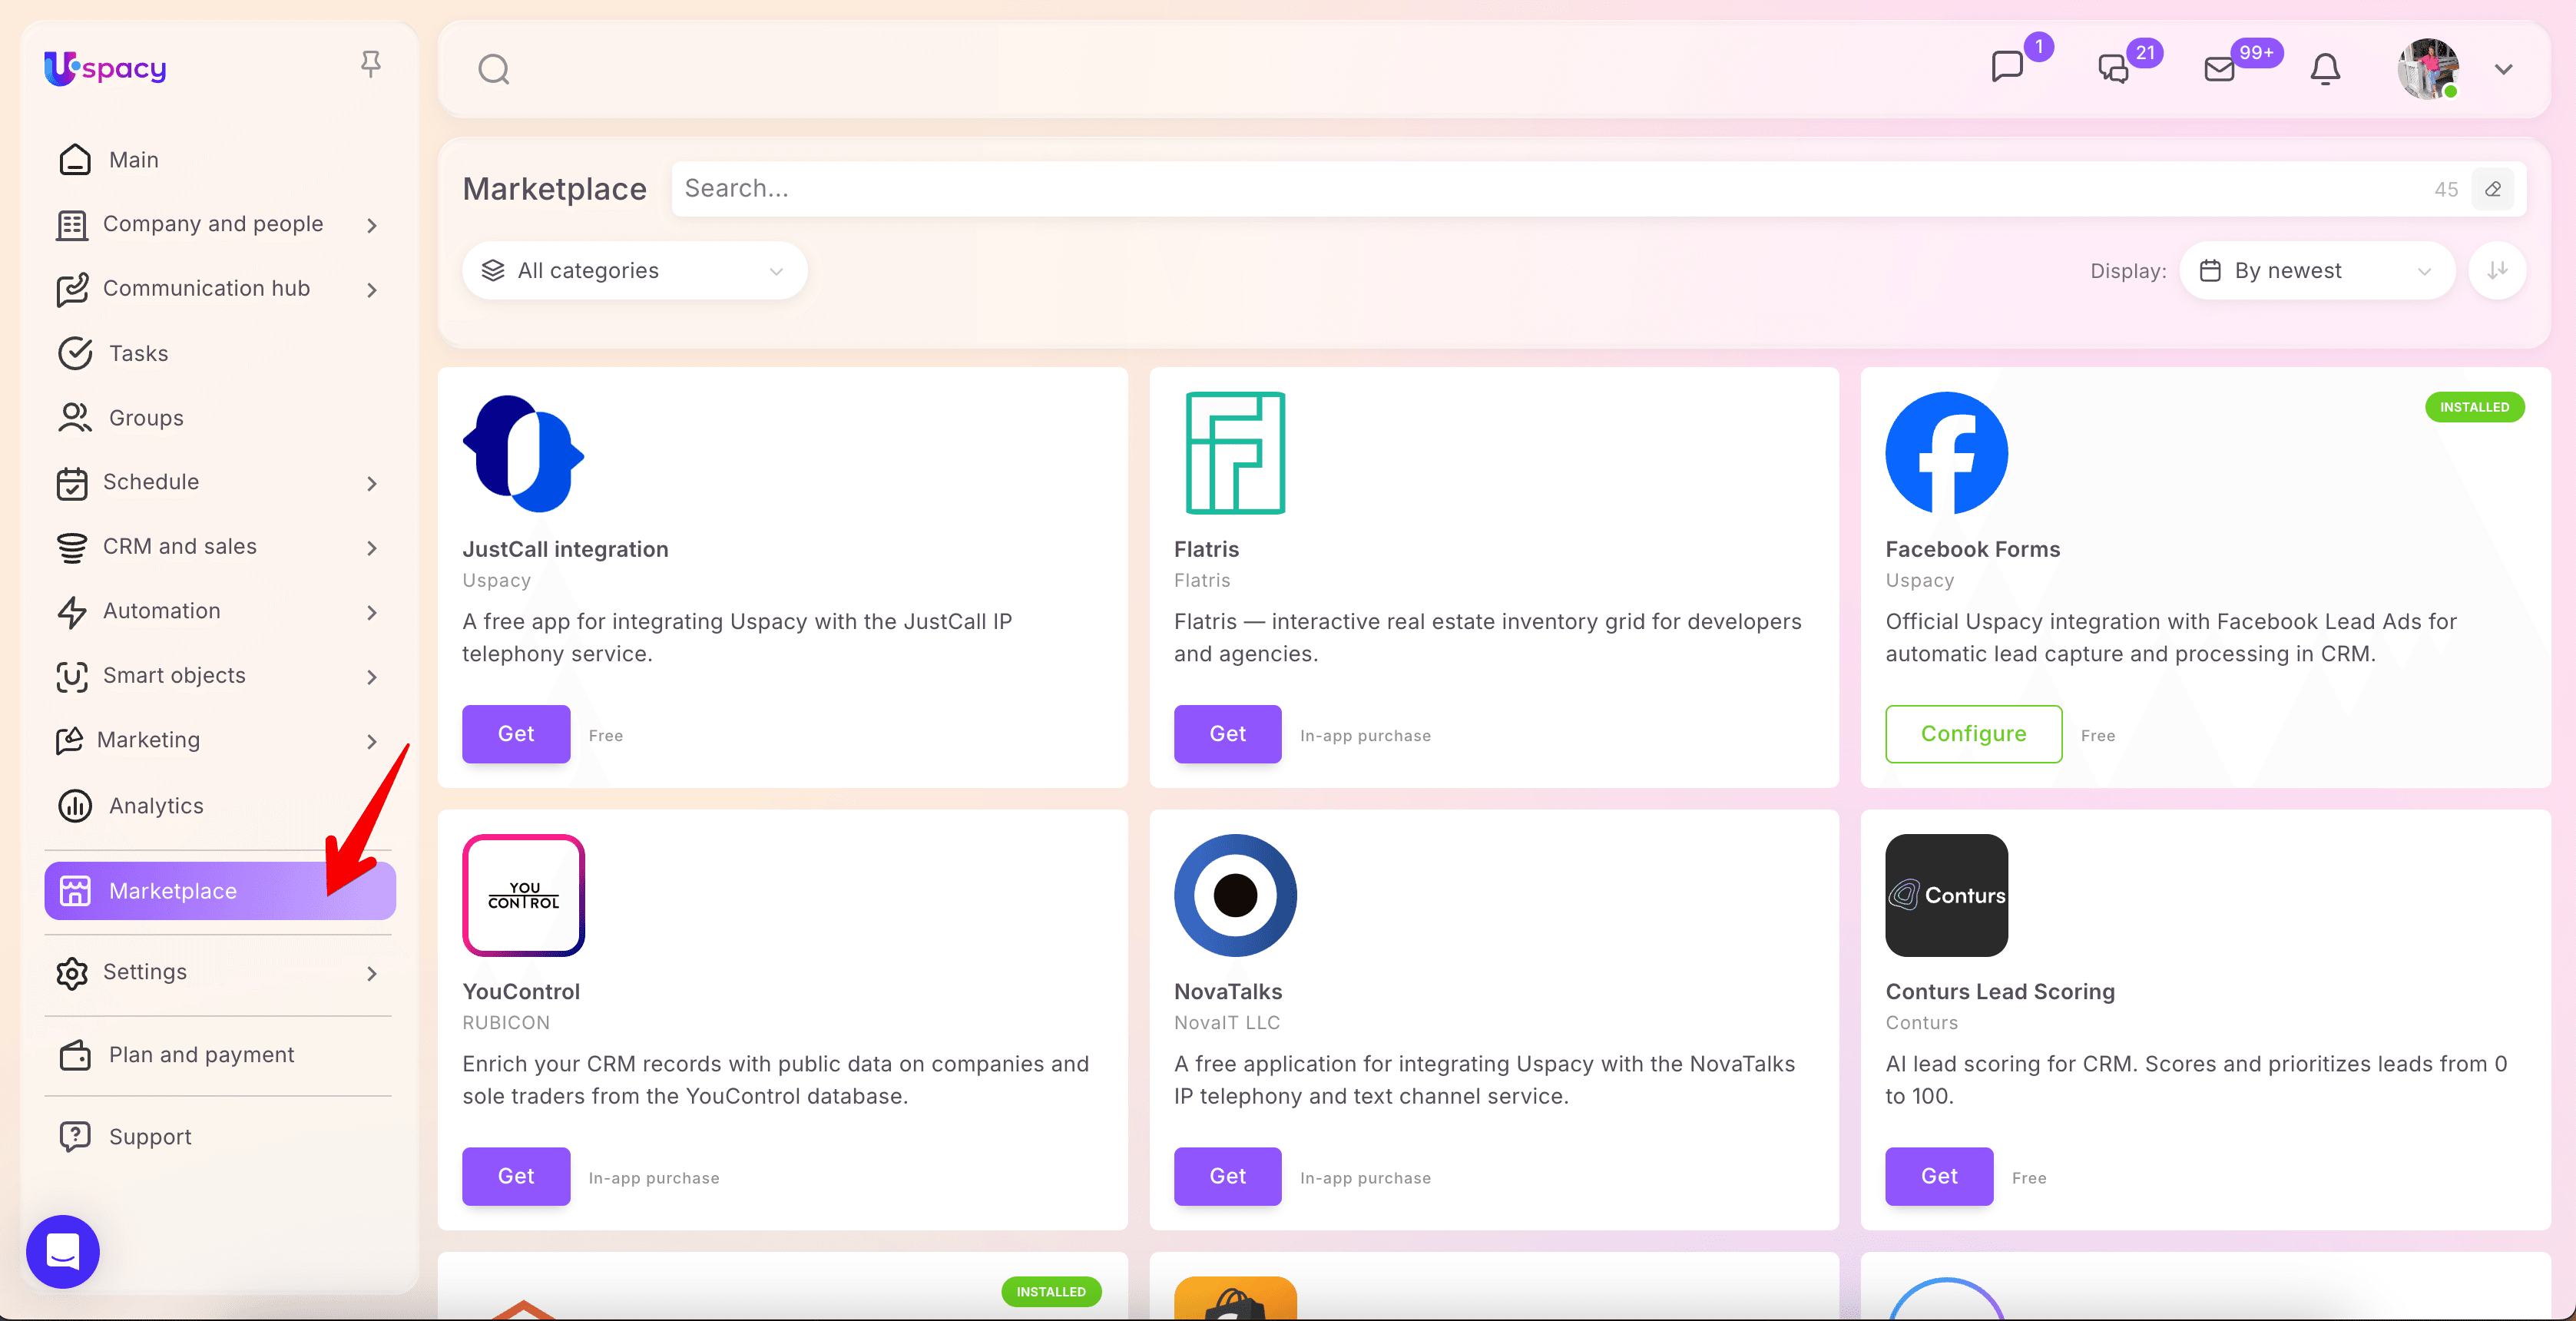Click the NovaIT LLC publisher name
2576x1321 pixels.
[x=1227, y=1022]
